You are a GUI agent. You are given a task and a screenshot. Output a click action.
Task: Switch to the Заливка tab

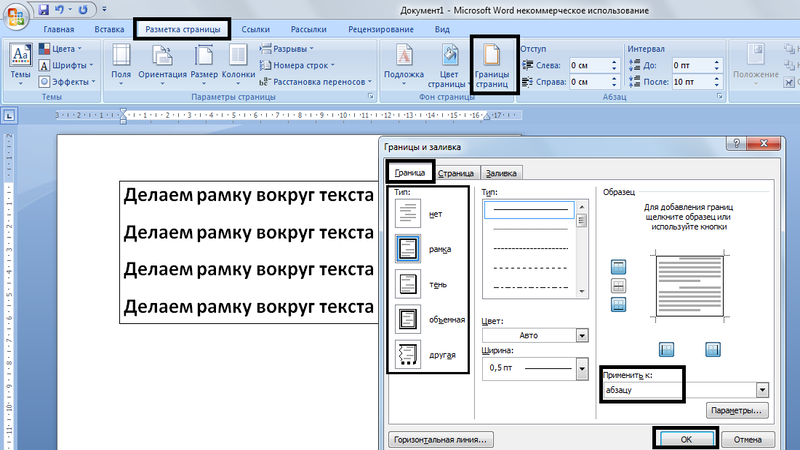tap(501, 173)
